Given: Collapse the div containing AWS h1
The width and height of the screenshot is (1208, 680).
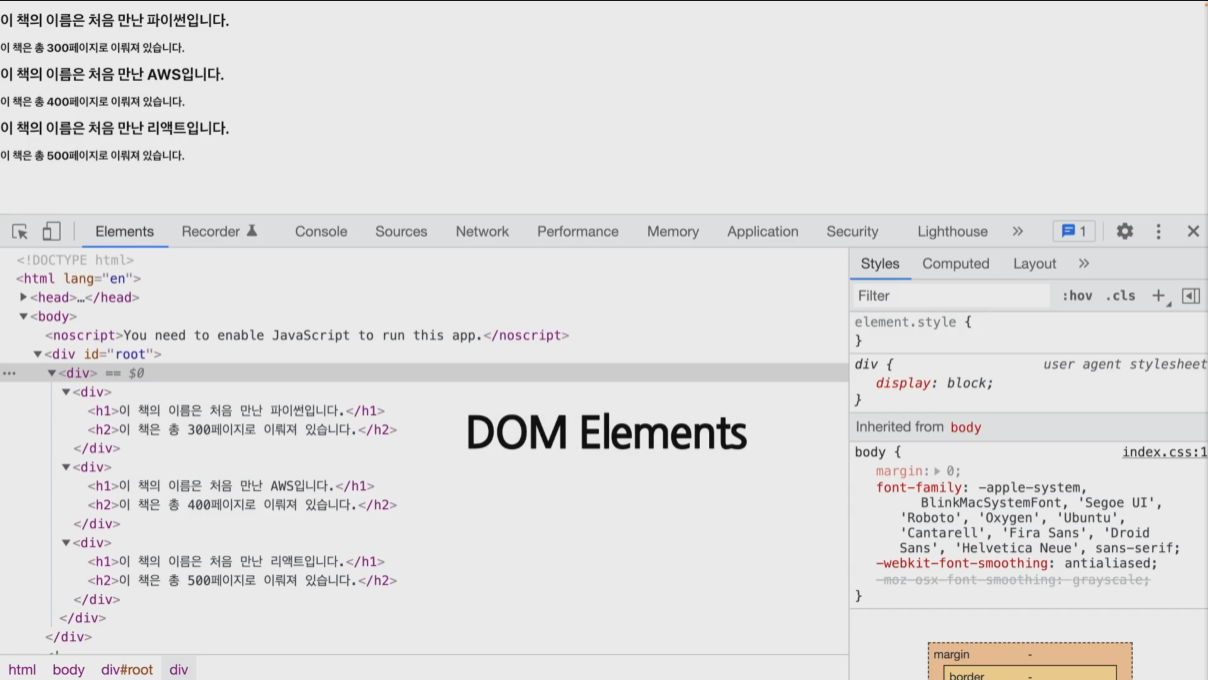Looking at the screenshot, I should point(66,467).
